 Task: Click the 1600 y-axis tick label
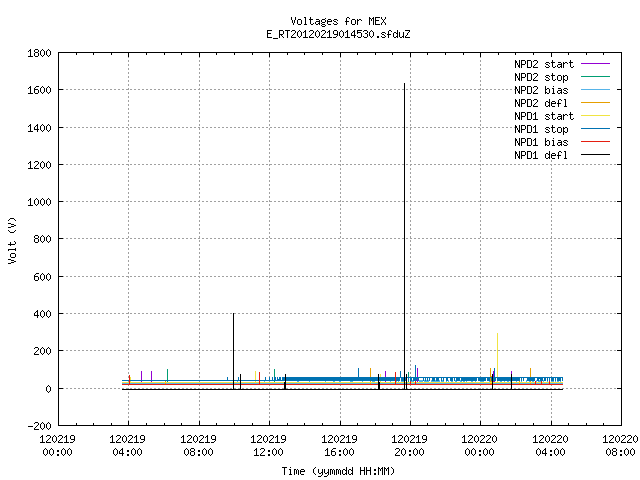[39, 90]
